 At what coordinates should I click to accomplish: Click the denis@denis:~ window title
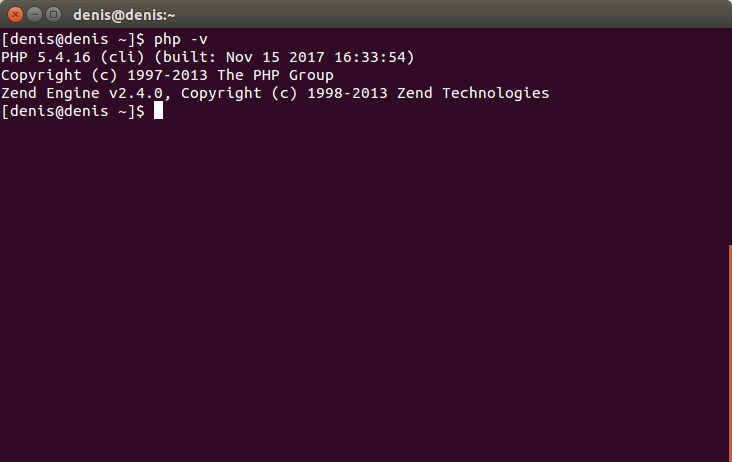(124, 15)
